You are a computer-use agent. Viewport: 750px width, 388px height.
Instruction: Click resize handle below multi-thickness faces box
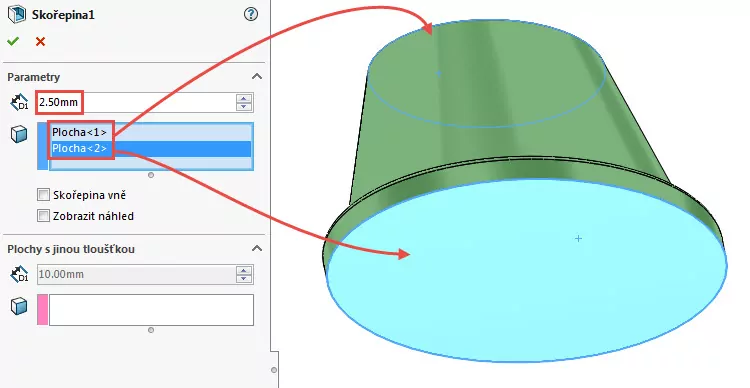pyautogui.click(x=151, y=330)
